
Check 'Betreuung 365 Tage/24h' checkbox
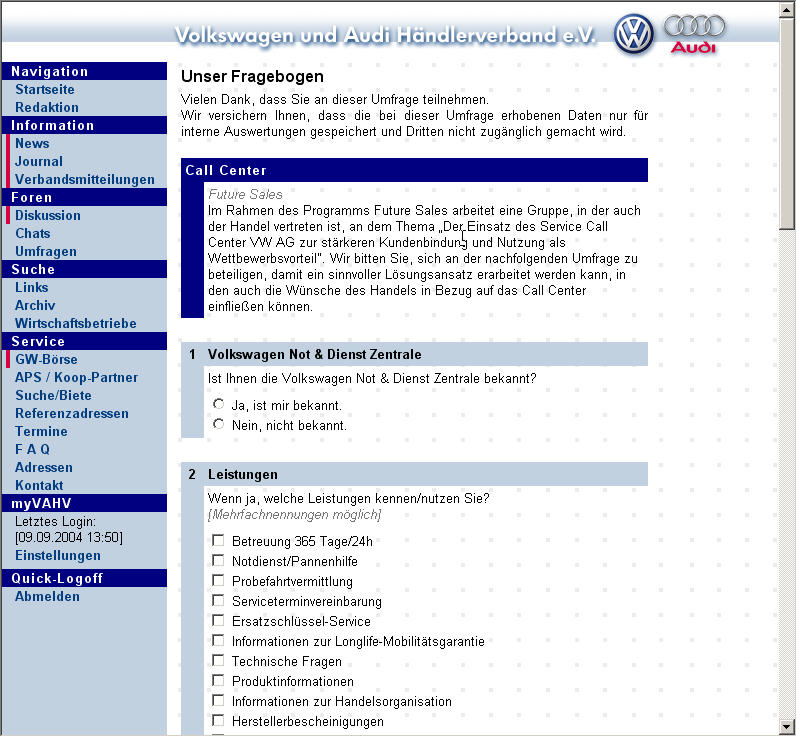[218, 540]
